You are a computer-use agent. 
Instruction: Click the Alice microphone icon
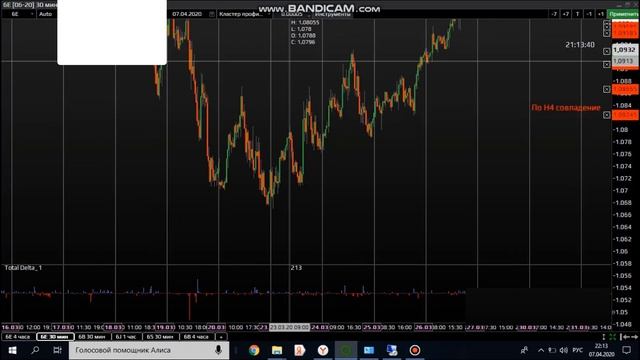pyautogui.click(x=218, y=350)
